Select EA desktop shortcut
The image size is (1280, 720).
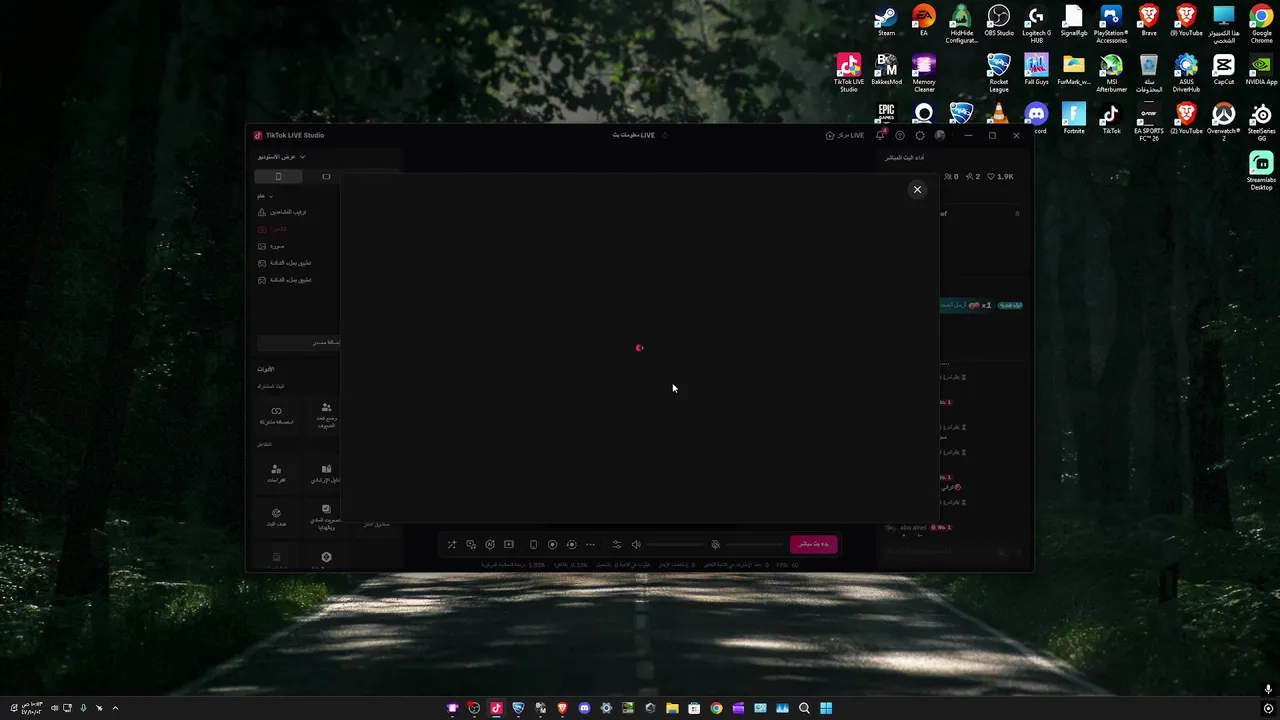[924, 21]
